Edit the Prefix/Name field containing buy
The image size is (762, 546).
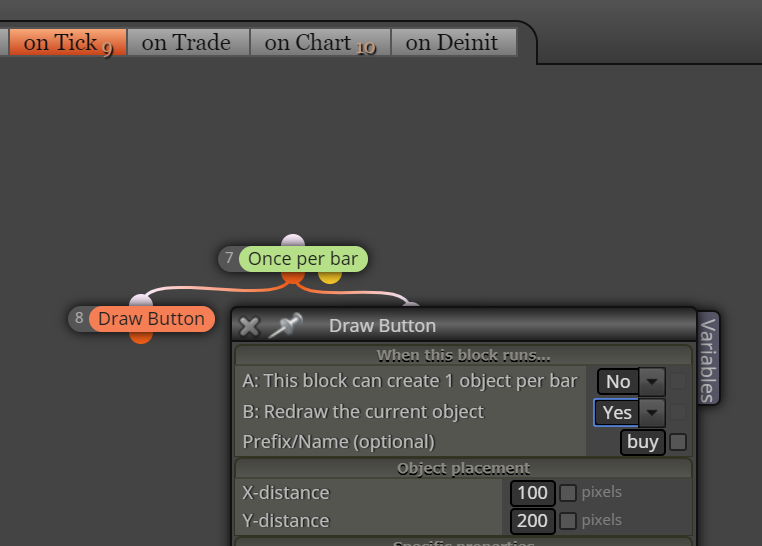pos(642,443)
